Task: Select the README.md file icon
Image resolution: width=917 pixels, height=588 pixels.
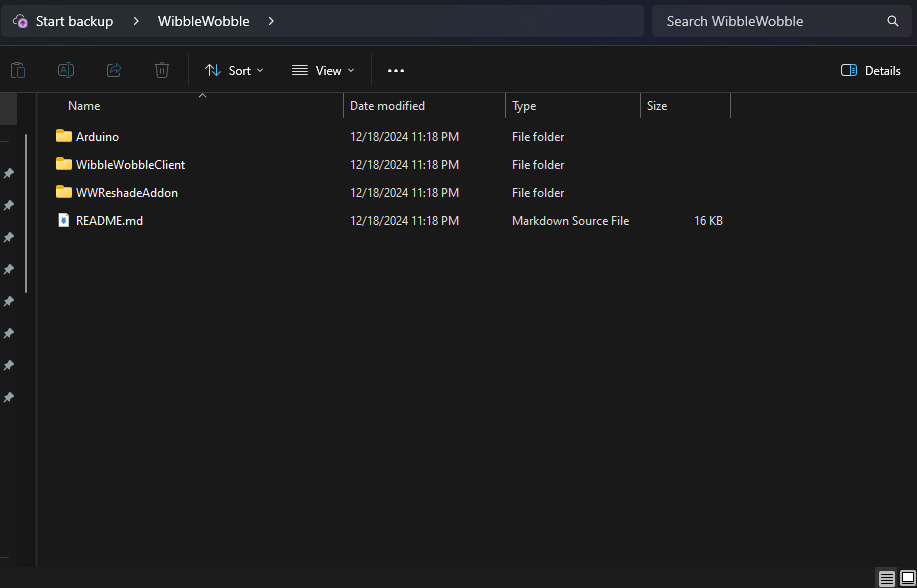Action: 64,220
